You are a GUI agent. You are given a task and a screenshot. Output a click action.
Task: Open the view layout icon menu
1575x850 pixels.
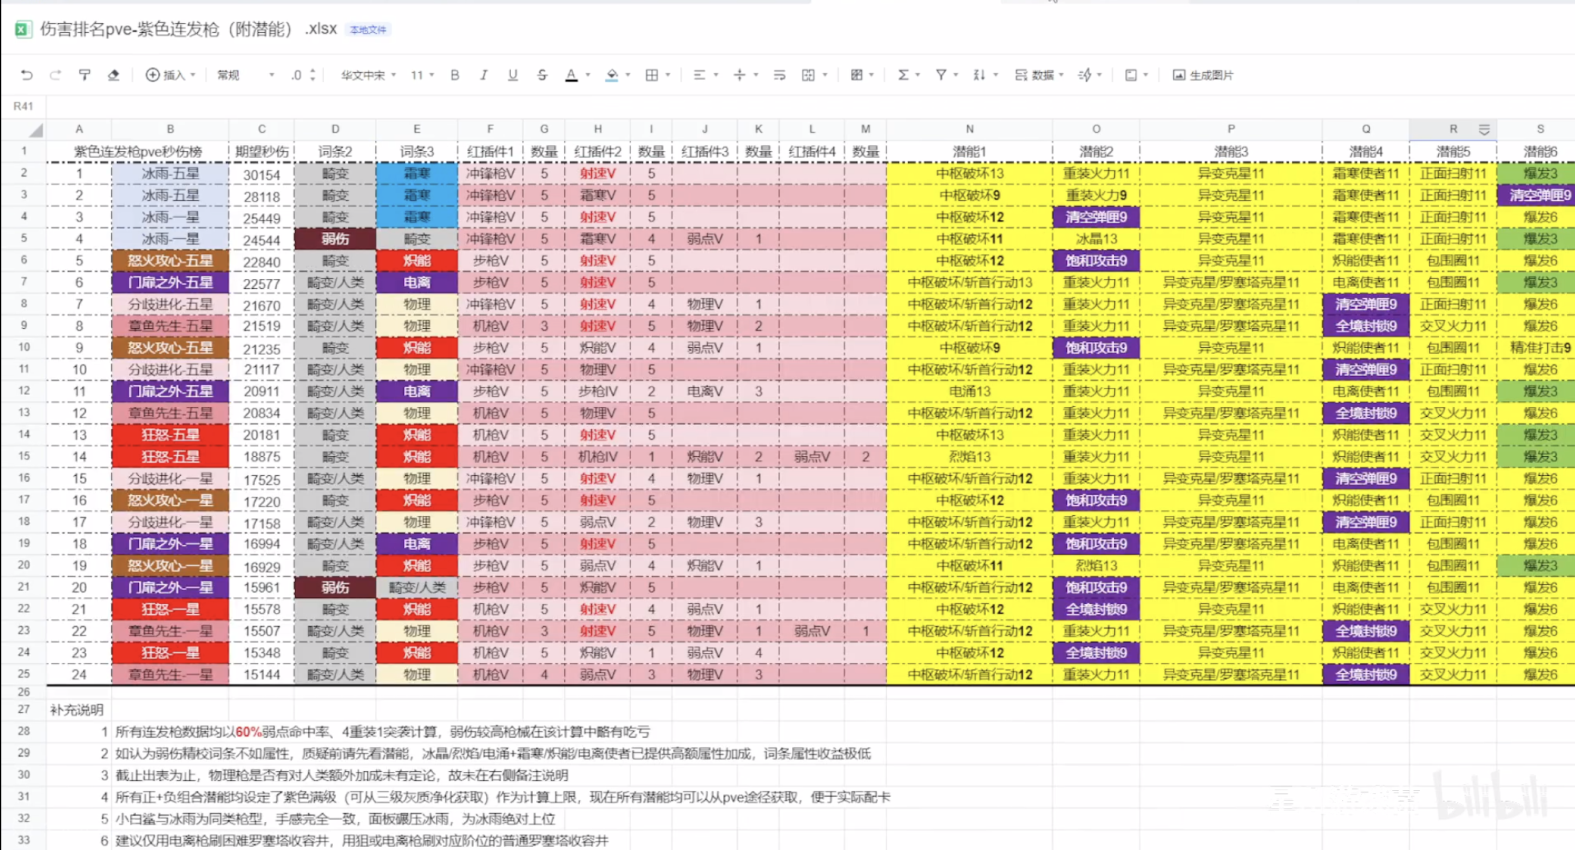[1135, 75]
